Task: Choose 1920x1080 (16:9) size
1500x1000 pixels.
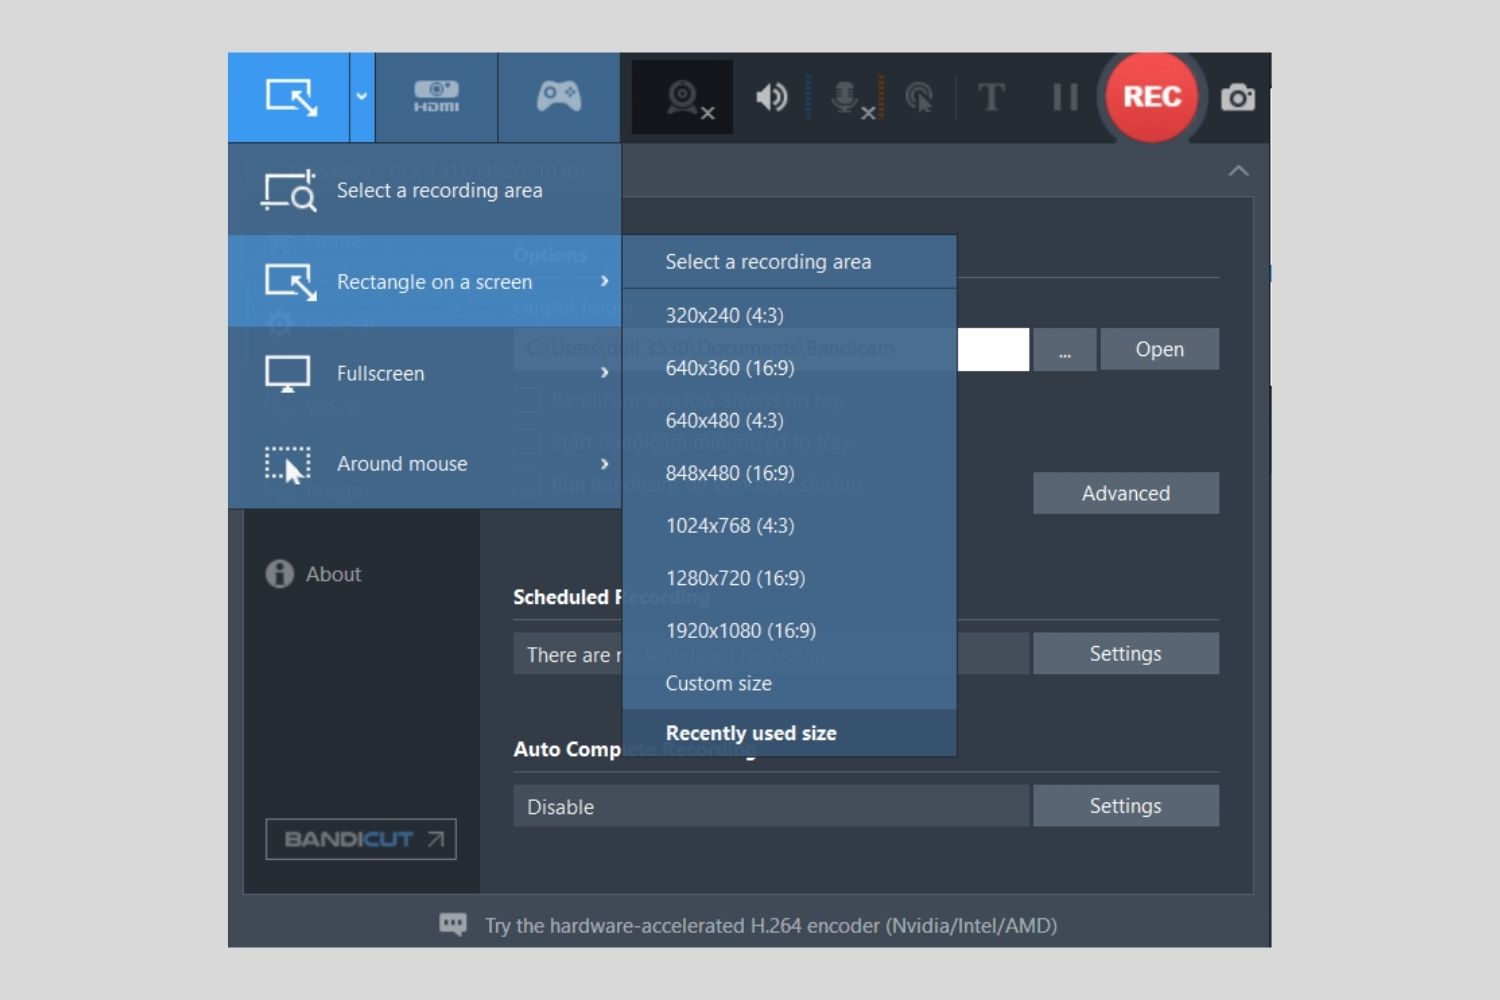Action: (x=741, y=631)
